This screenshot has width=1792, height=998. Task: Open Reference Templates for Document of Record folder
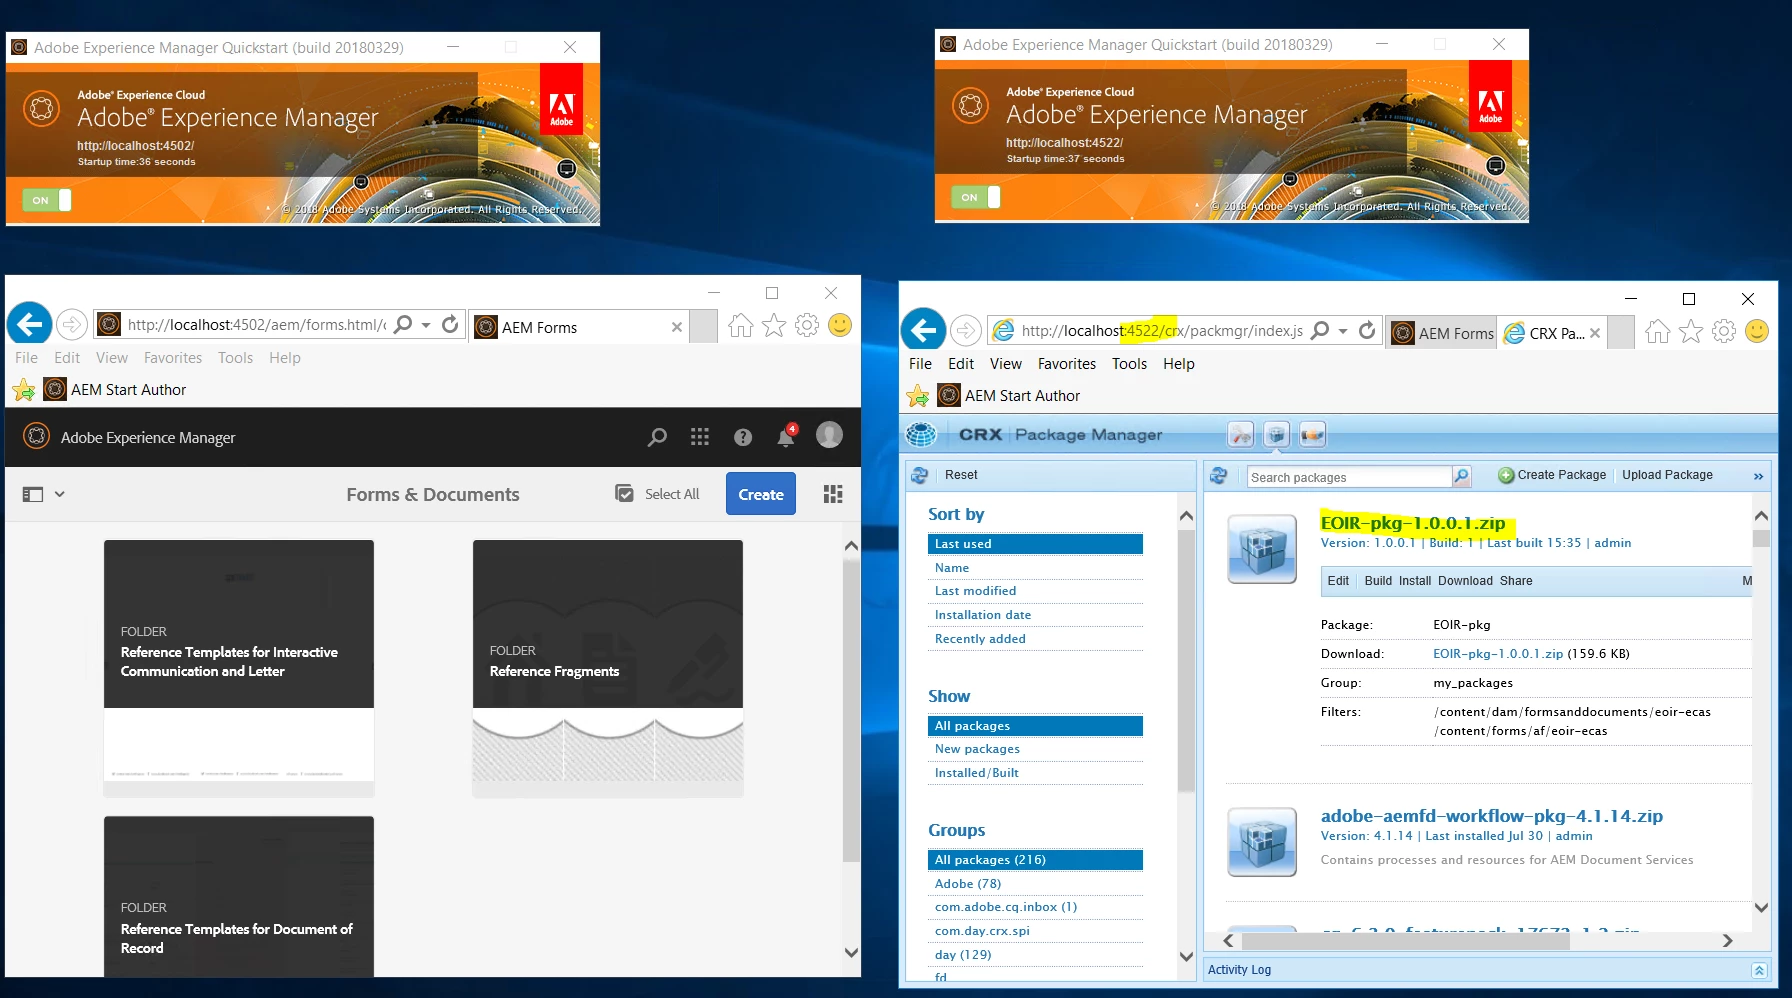(239, 896)
